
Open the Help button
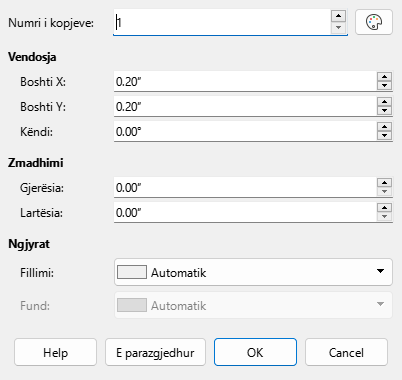click(55, 352)
